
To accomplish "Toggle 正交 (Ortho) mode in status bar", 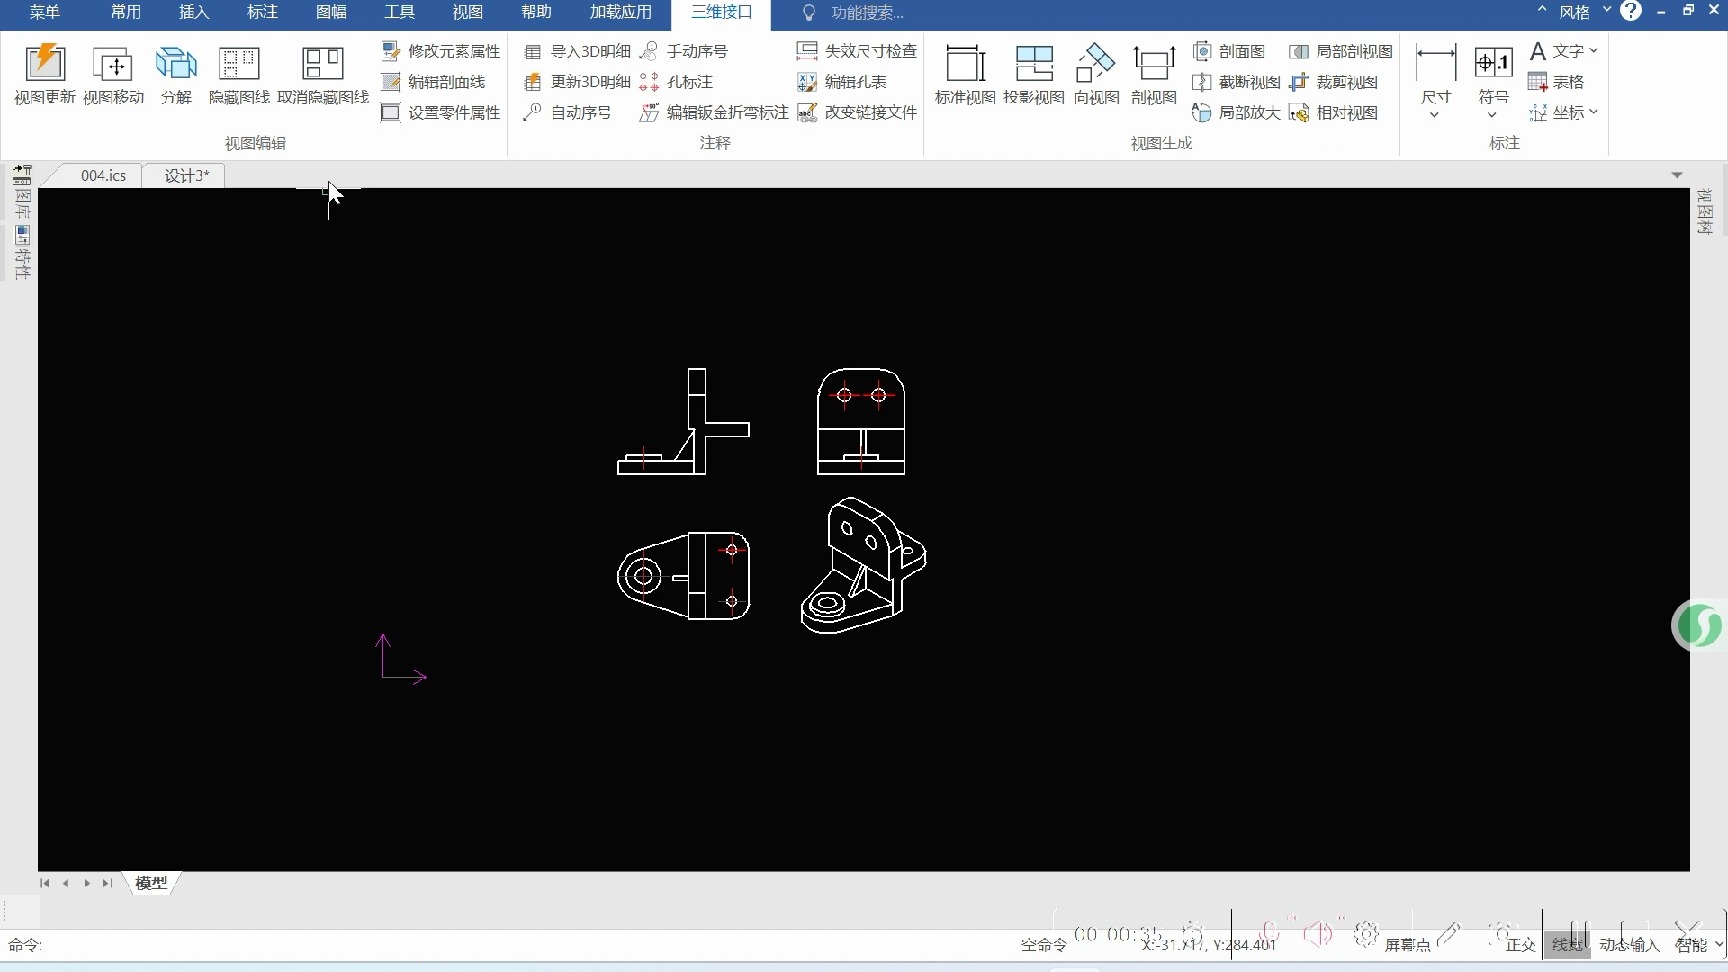I will tap(1520, 945).
